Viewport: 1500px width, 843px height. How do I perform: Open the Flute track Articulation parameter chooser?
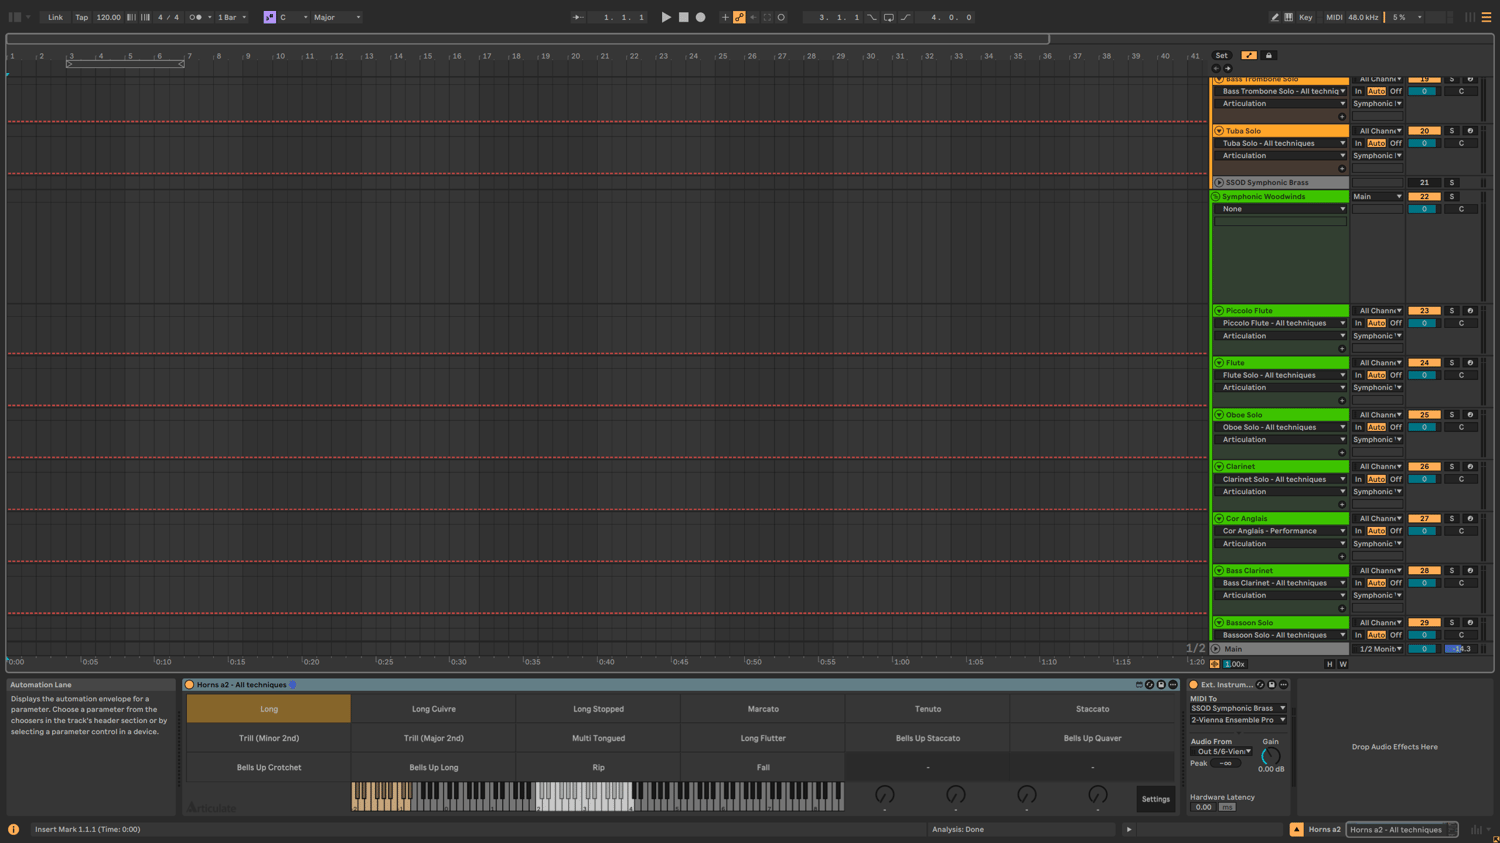[x=1281, y=388]
